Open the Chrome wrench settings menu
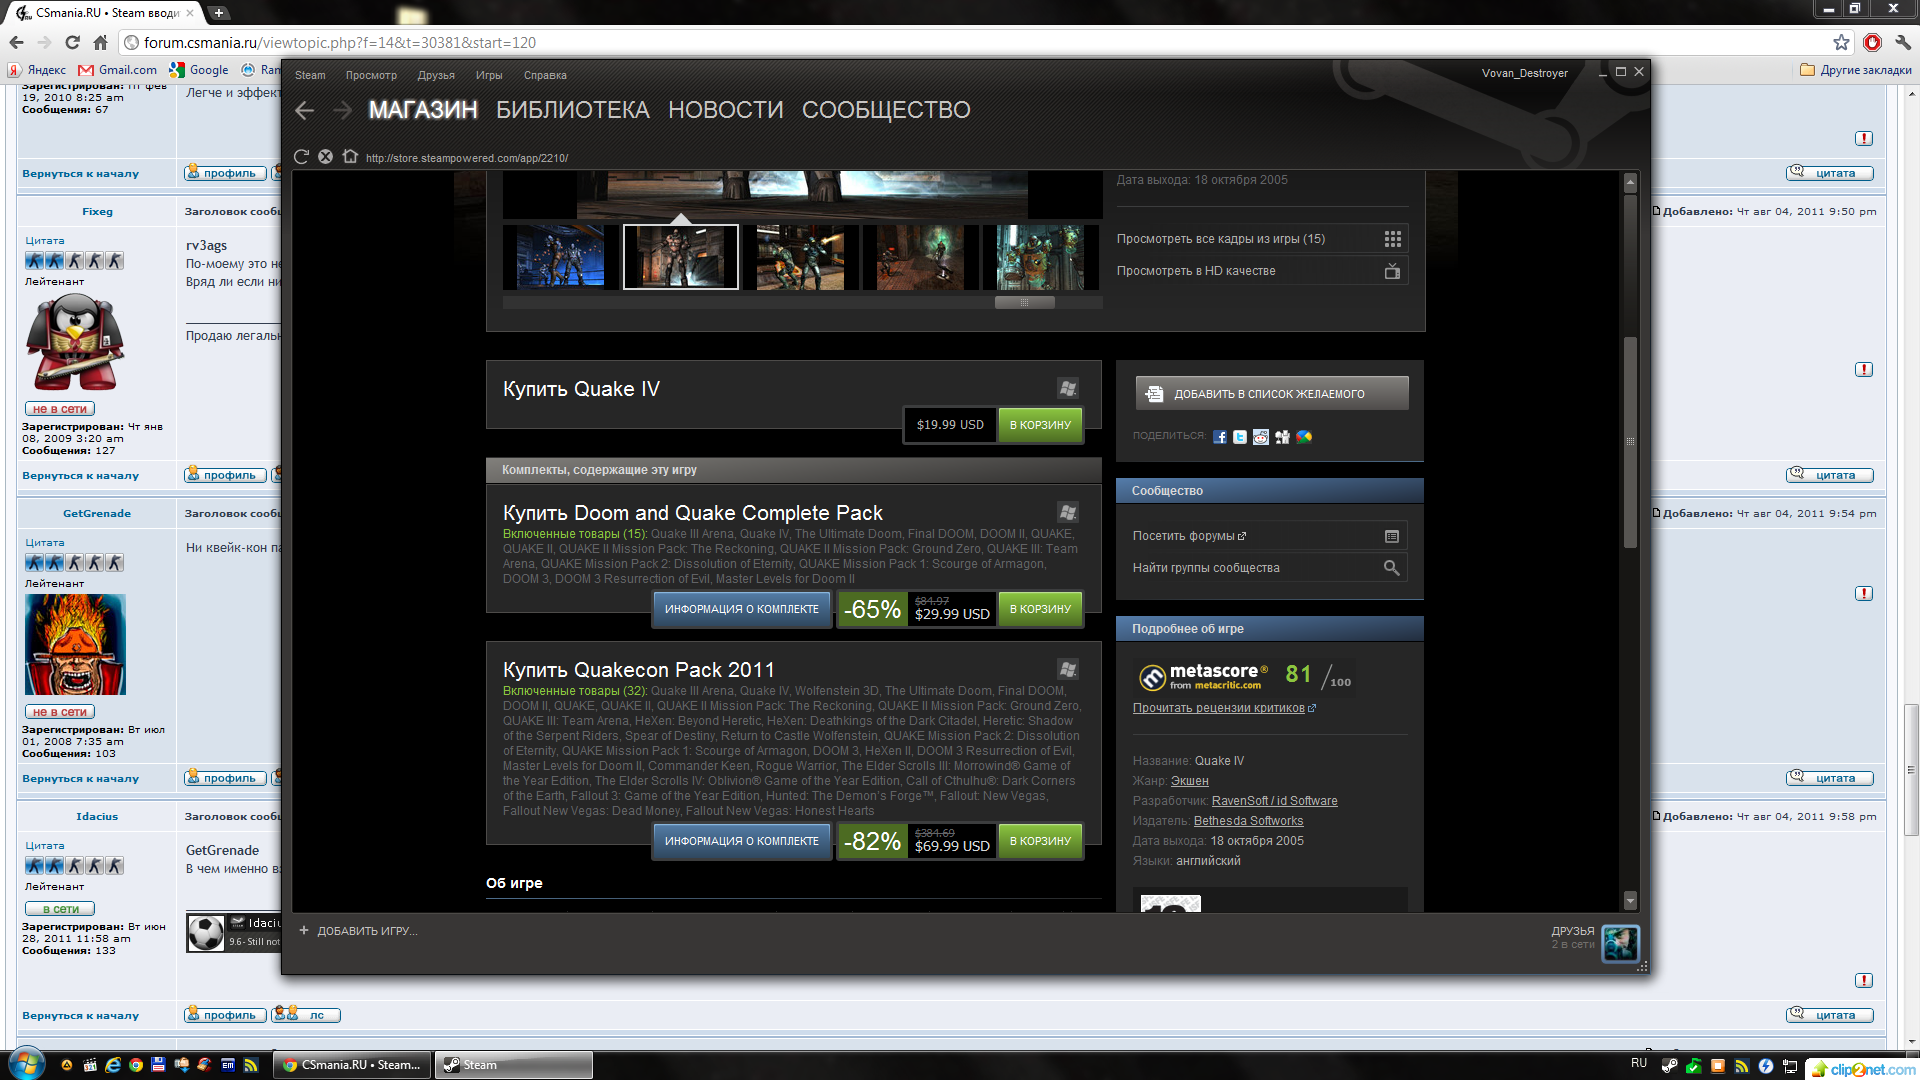Screen dimensions: 1920x1080 coord(1903,42)
